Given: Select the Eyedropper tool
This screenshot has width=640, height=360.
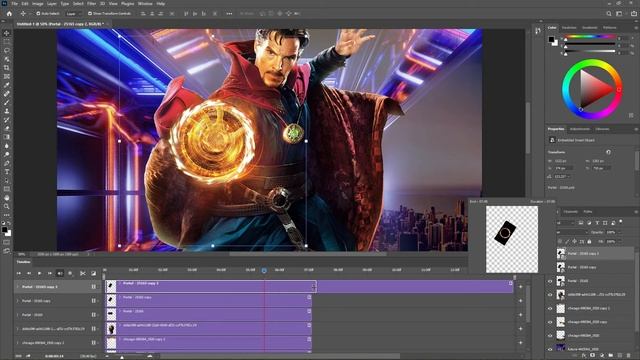Looking at the screenshot, I should [7, 85].
